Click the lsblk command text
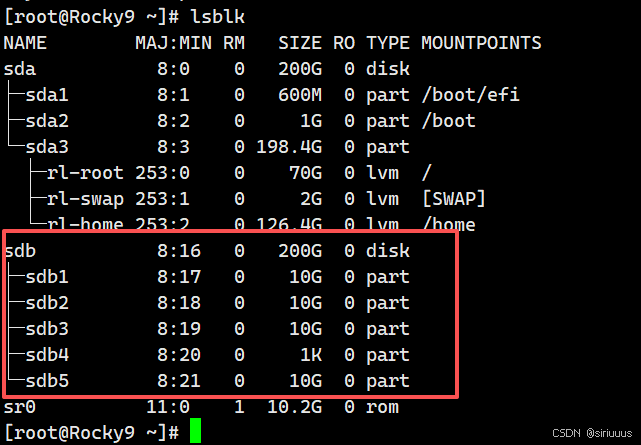 click(x=217, y=17)
